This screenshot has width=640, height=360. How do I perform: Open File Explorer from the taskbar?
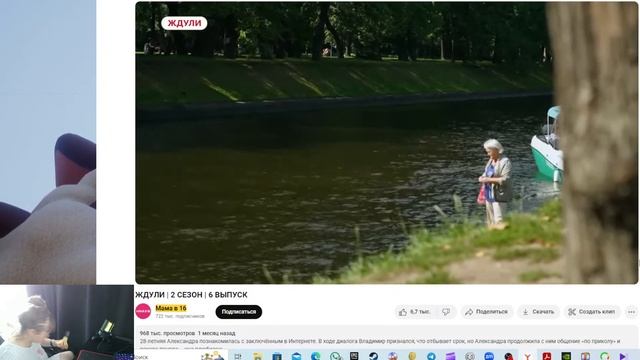pos(257,356)
